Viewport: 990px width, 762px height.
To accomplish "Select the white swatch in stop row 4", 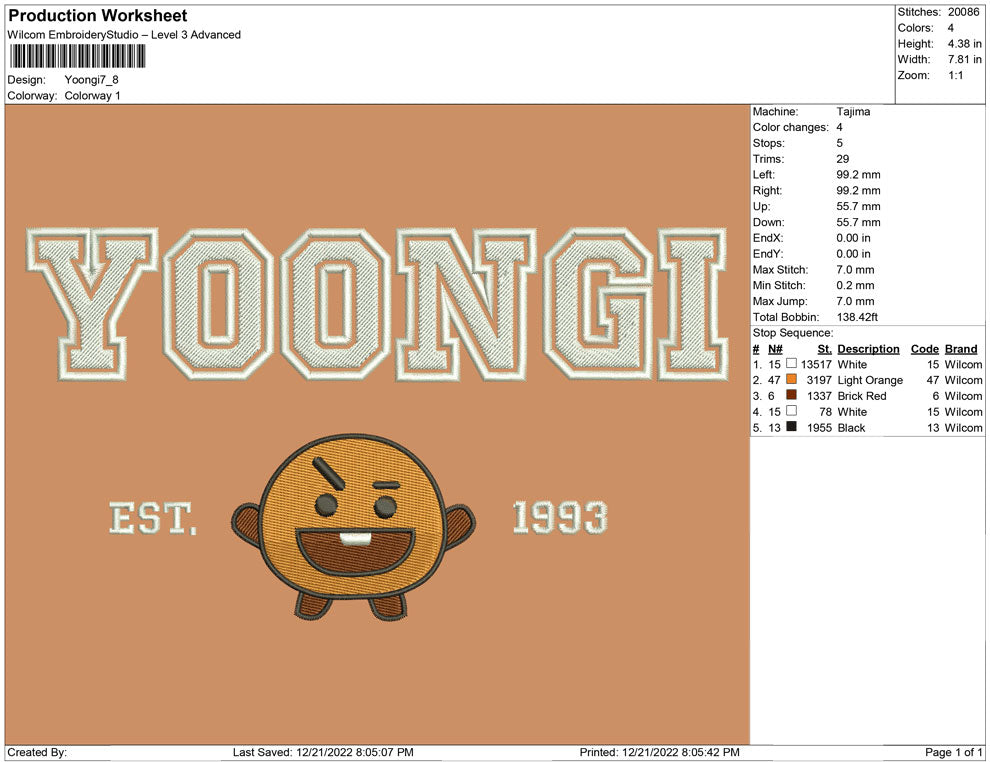I will point(791,412).
